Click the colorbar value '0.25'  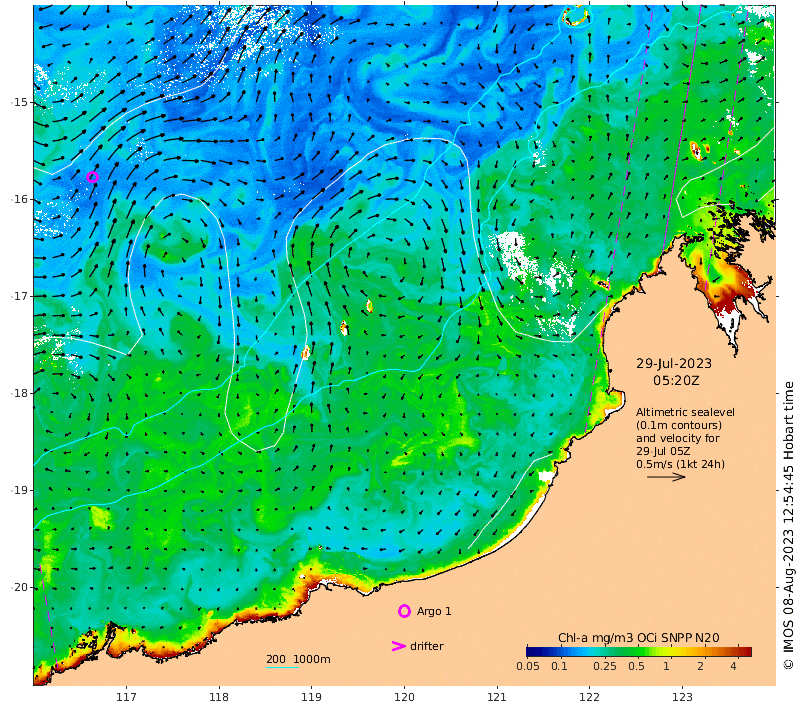605,666
